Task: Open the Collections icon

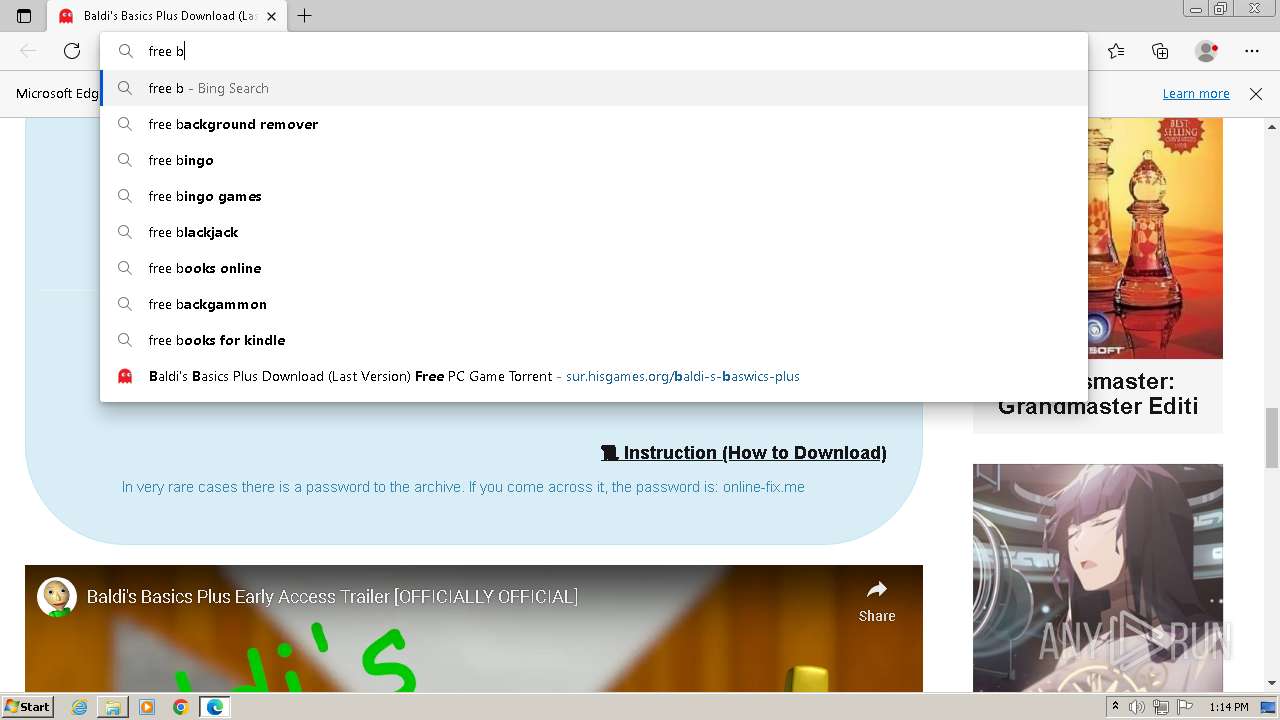Action: pos(1160,51)
